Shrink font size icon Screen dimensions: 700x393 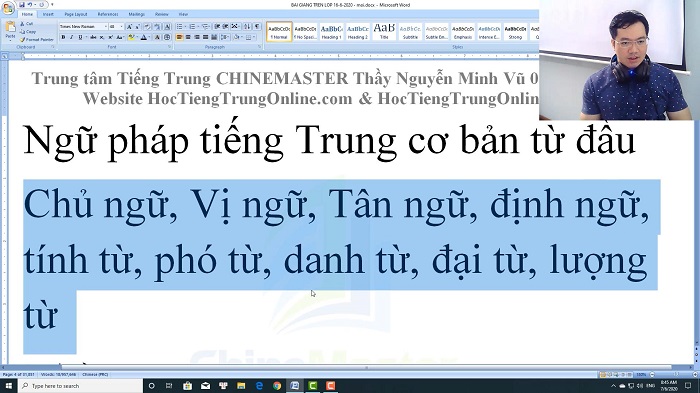coord(138,26)
